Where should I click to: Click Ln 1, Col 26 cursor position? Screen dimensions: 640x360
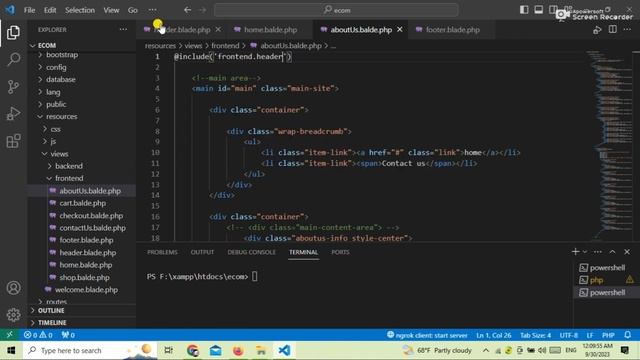tap(493, 335)
